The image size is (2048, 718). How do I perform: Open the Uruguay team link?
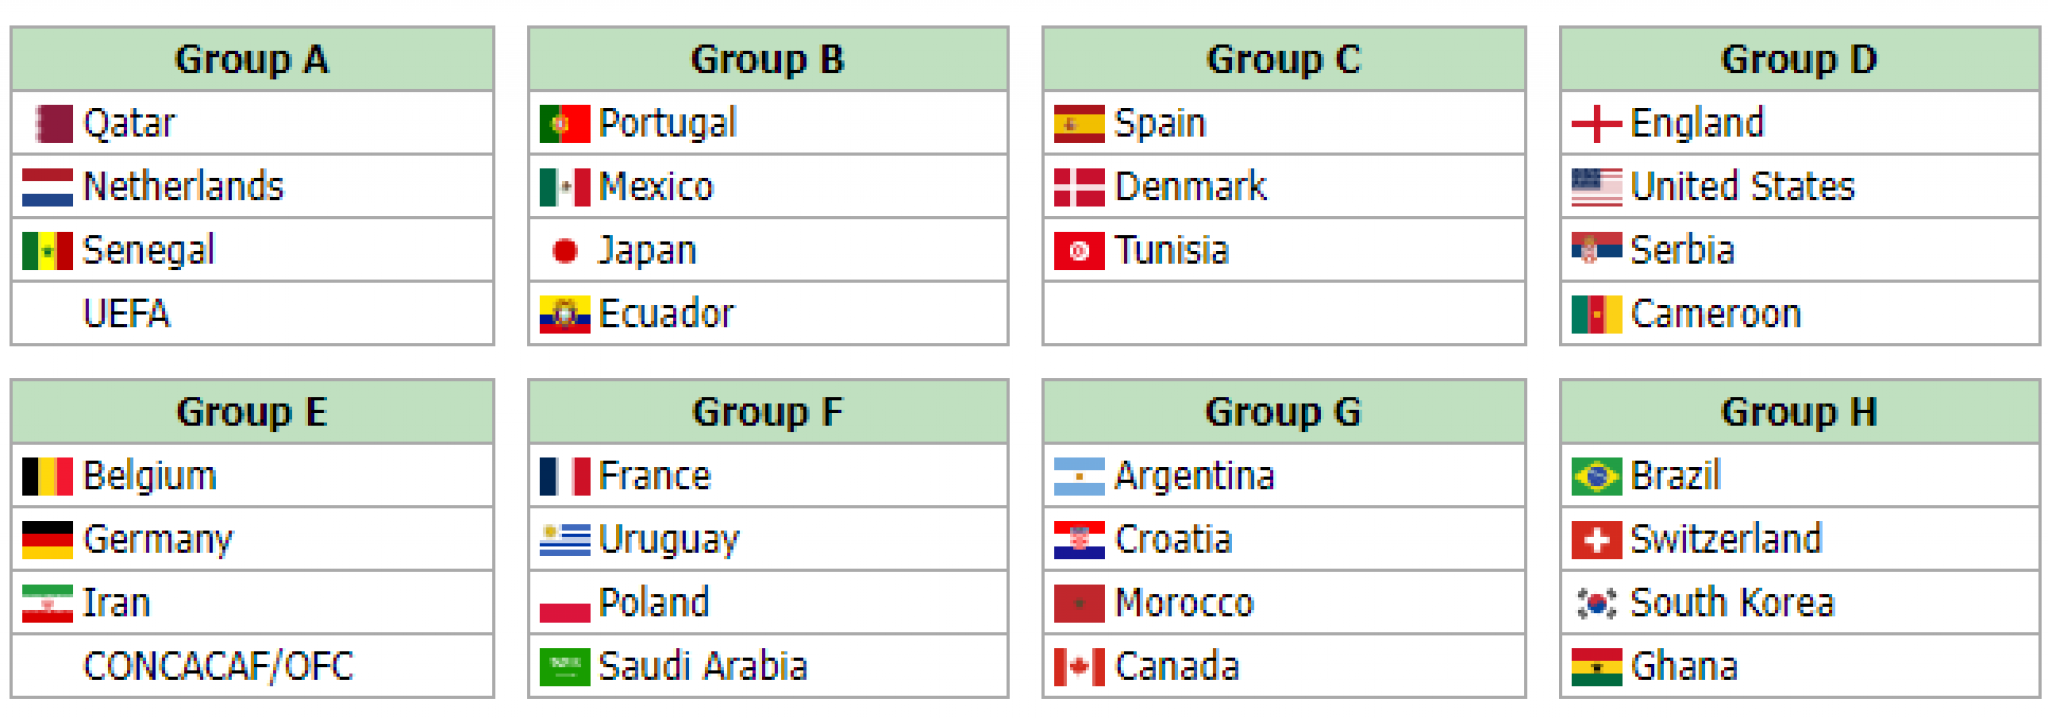coord(668,540)
